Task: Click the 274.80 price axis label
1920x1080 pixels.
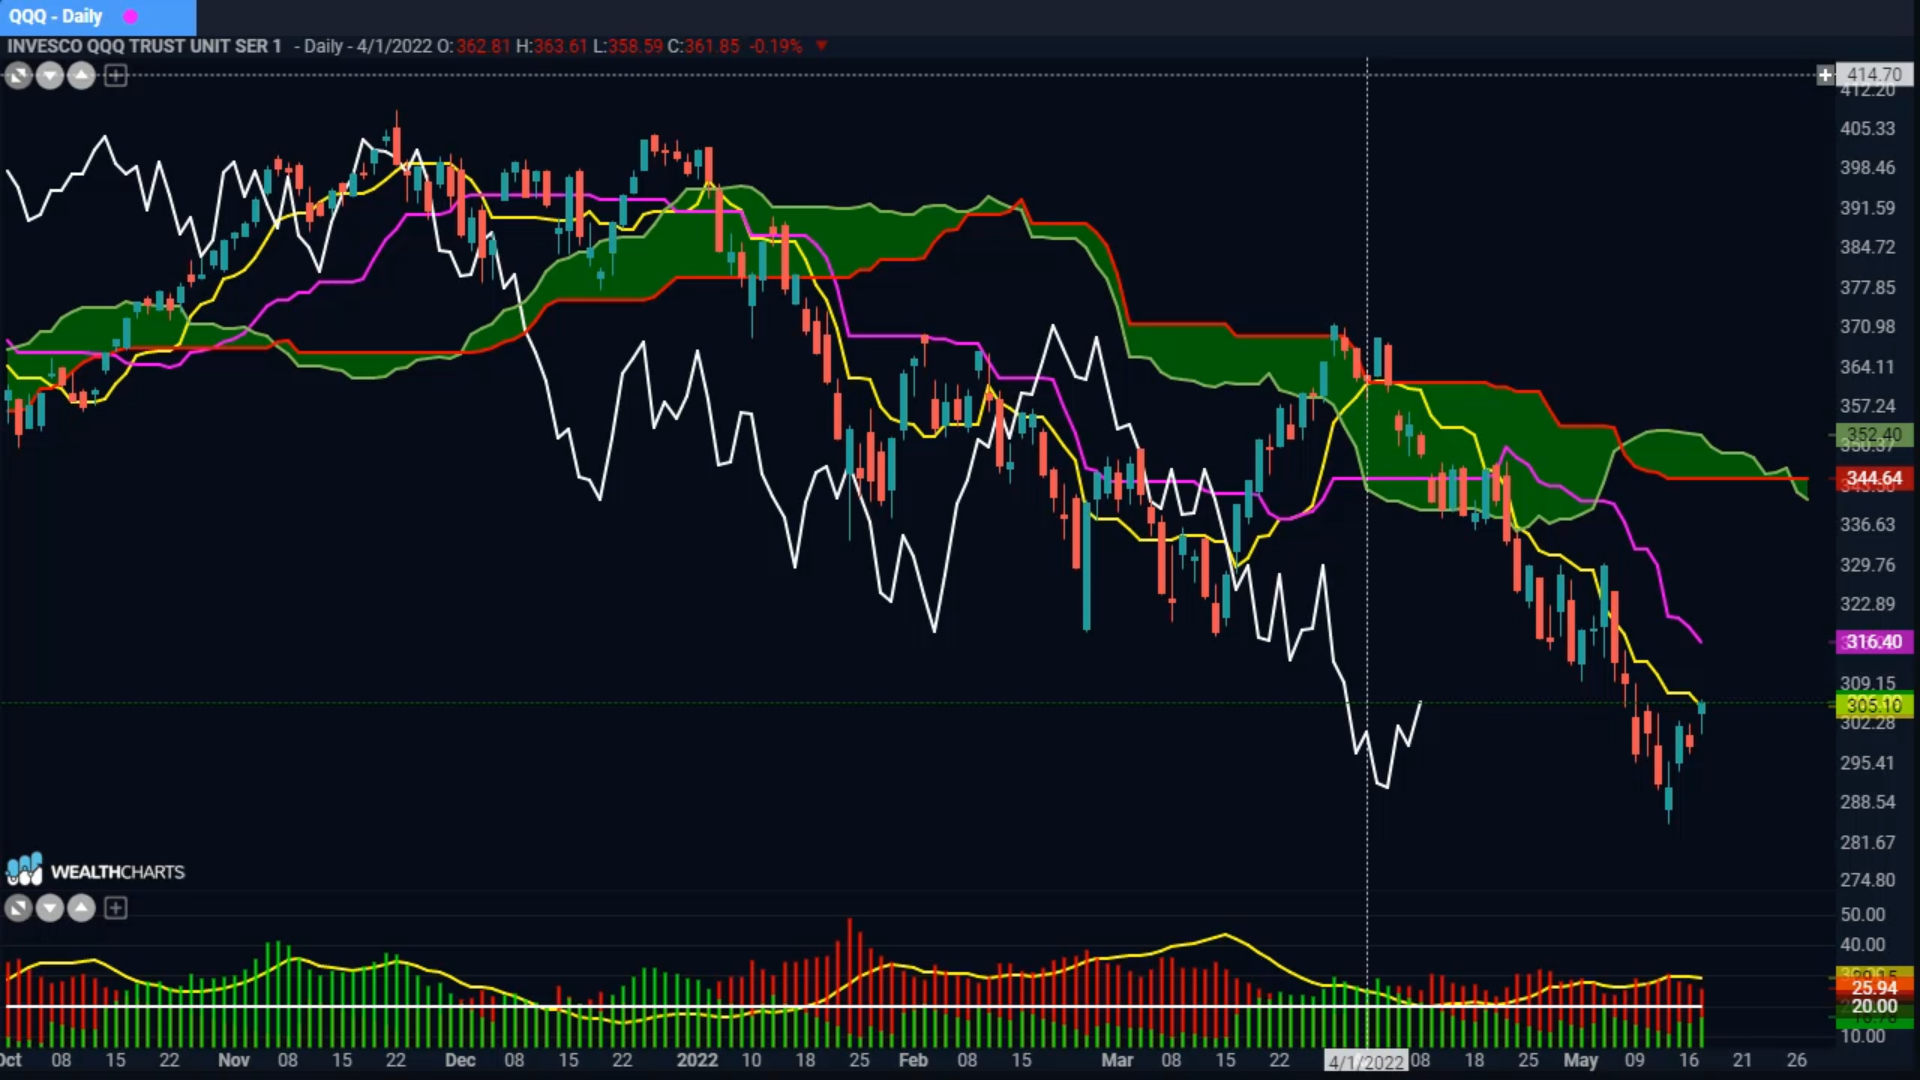Action: (1868, 880)
